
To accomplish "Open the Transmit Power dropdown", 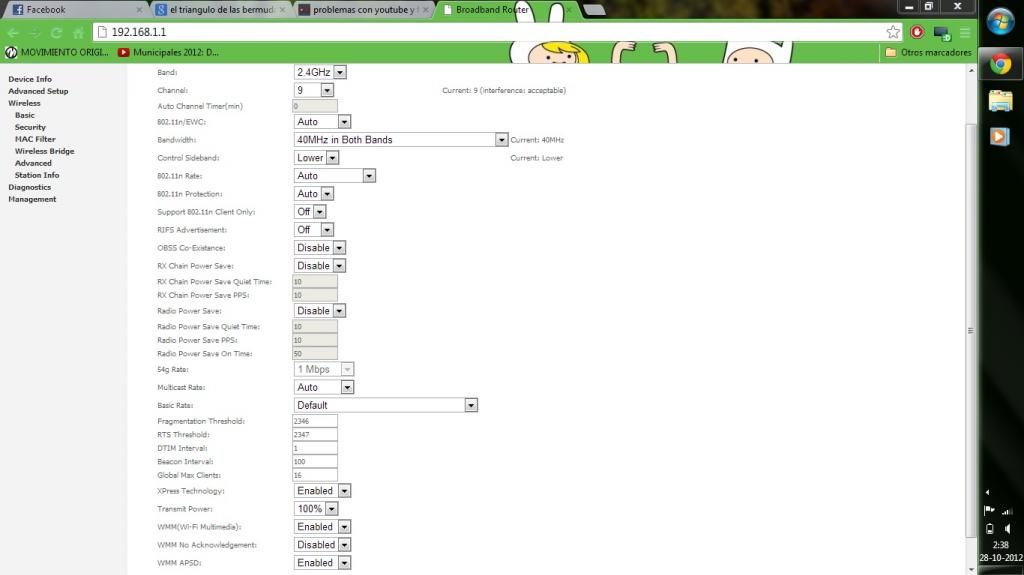I will click(x=315, y=509).
